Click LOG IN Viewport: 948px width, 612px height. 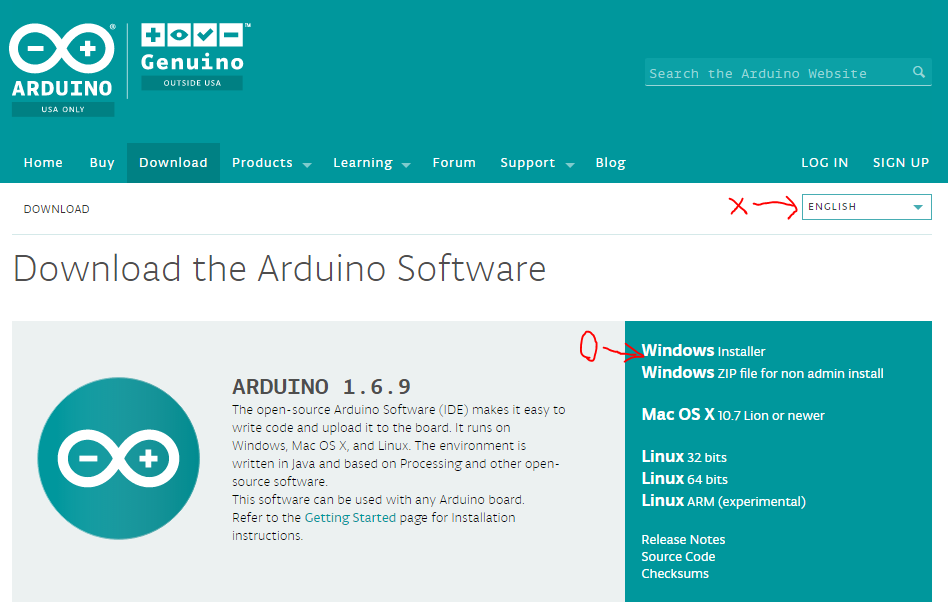pos(825,163)
